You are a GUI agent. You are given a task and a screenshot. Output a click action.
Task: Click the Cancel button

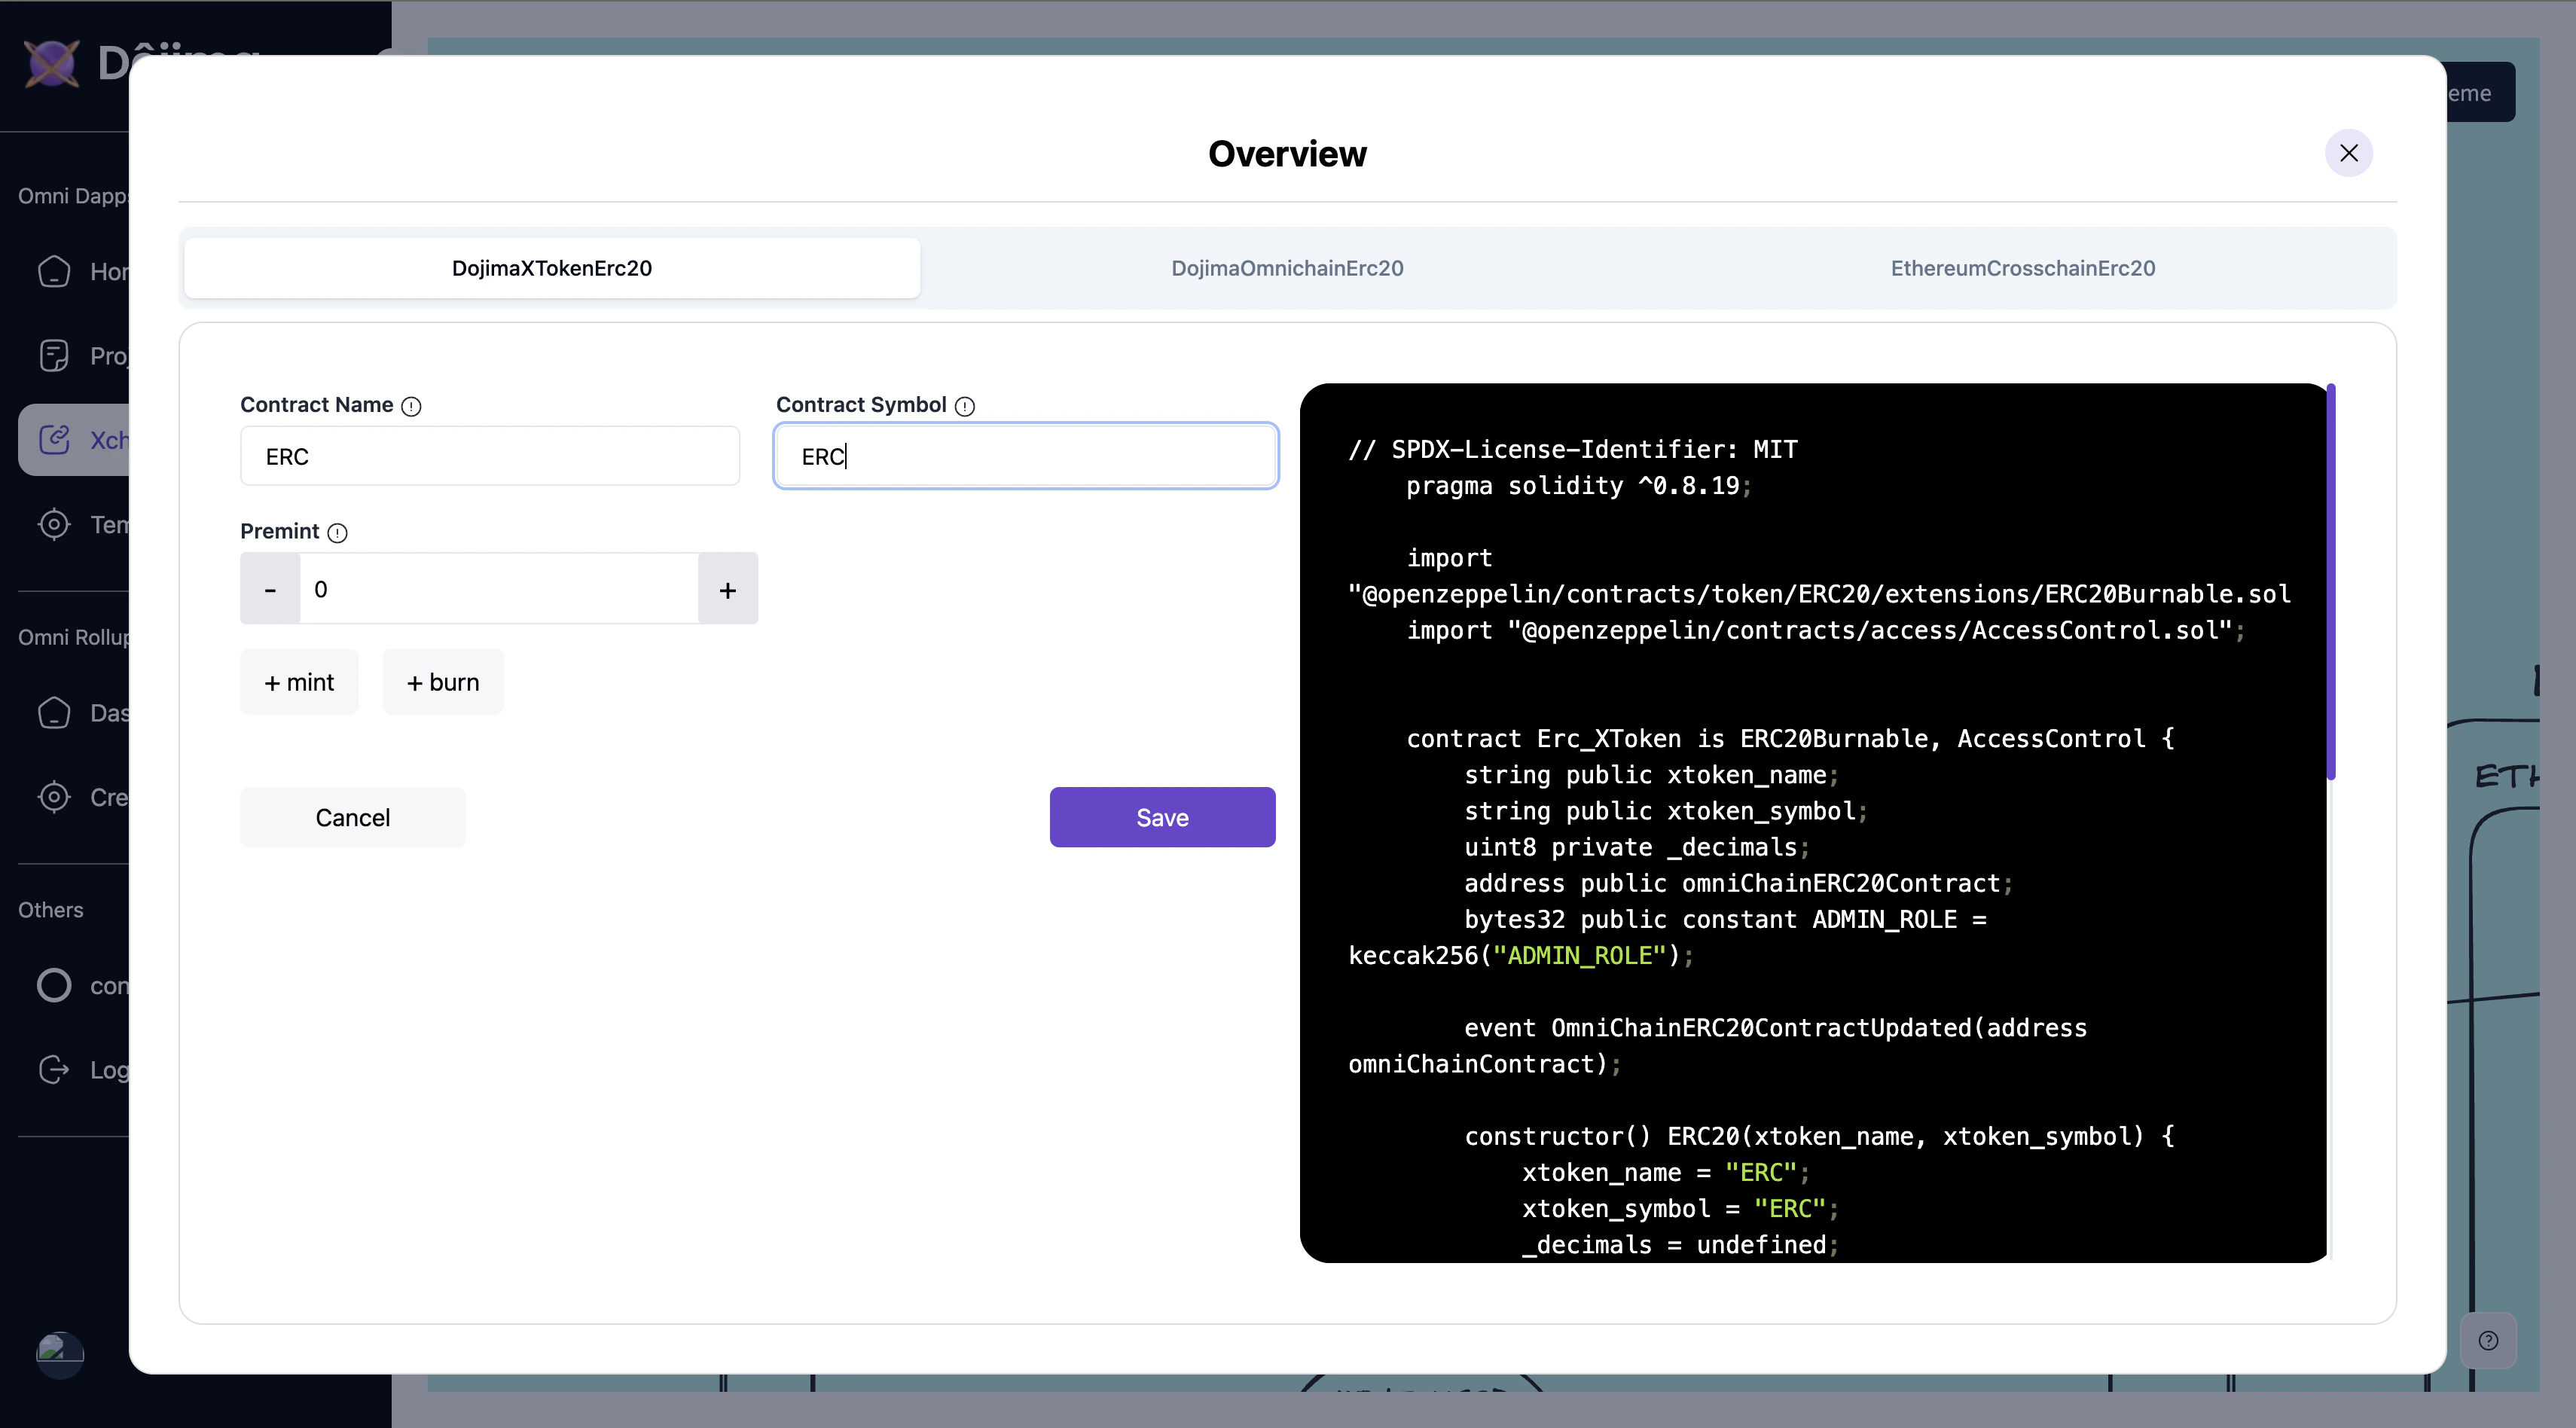coord(352,817)
